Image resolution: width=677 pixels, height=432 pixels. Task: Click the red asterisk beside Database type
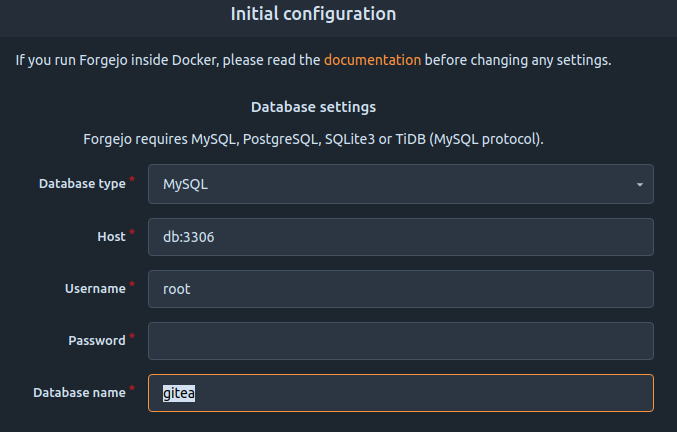pos(132,179)
